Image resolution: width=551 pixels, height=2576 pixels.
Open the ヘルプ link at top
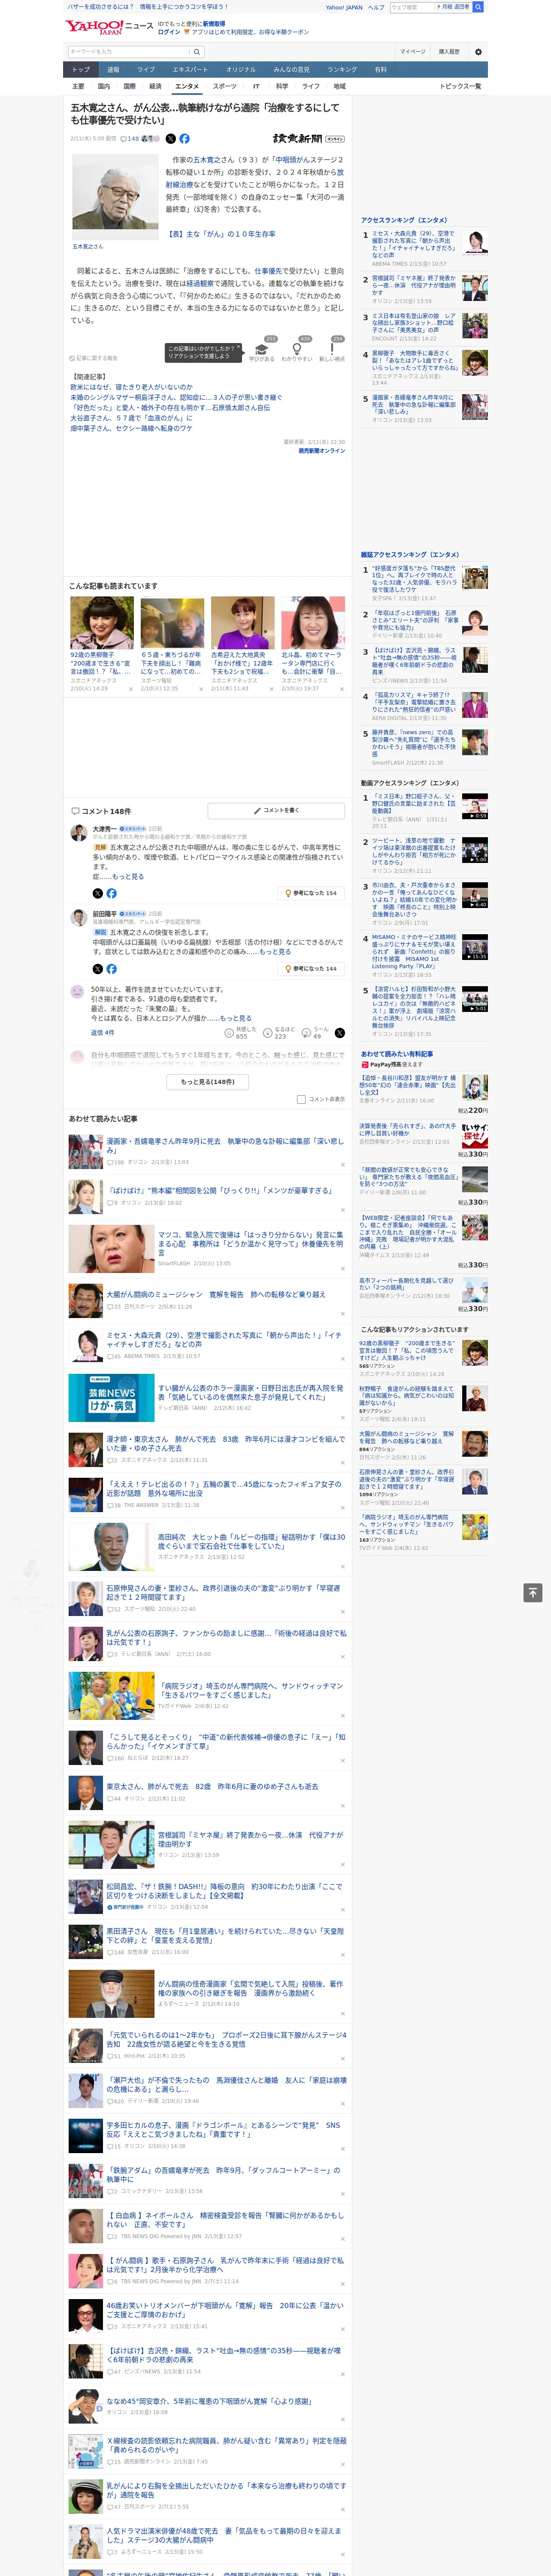click(375, 7)
